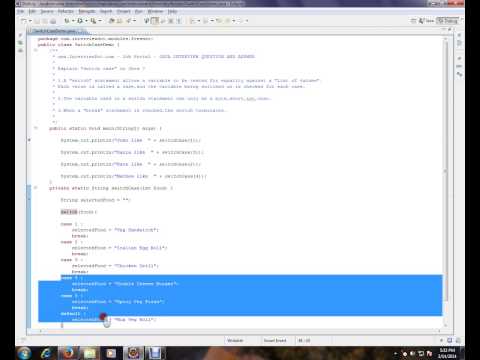Click the highlighted switch keyword in code
The width and height of the screenshot is (480, 360).
(x=69, y=212)
